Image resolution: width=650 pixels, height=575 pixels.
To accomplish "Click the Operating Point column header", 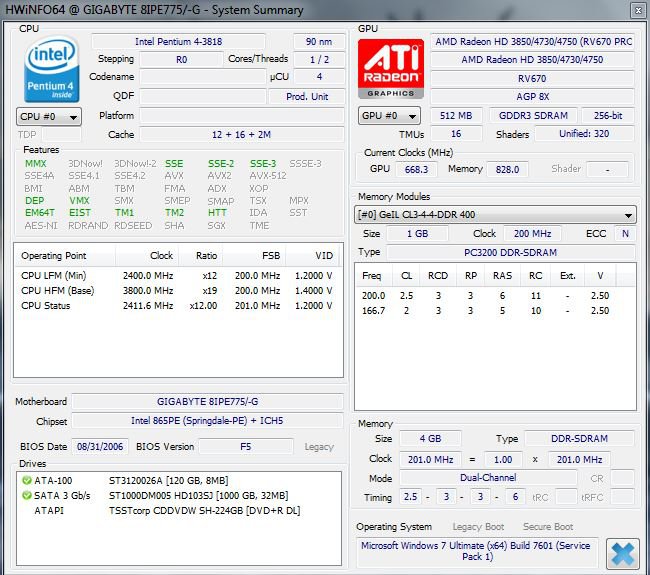I will (x=65, y=256).
